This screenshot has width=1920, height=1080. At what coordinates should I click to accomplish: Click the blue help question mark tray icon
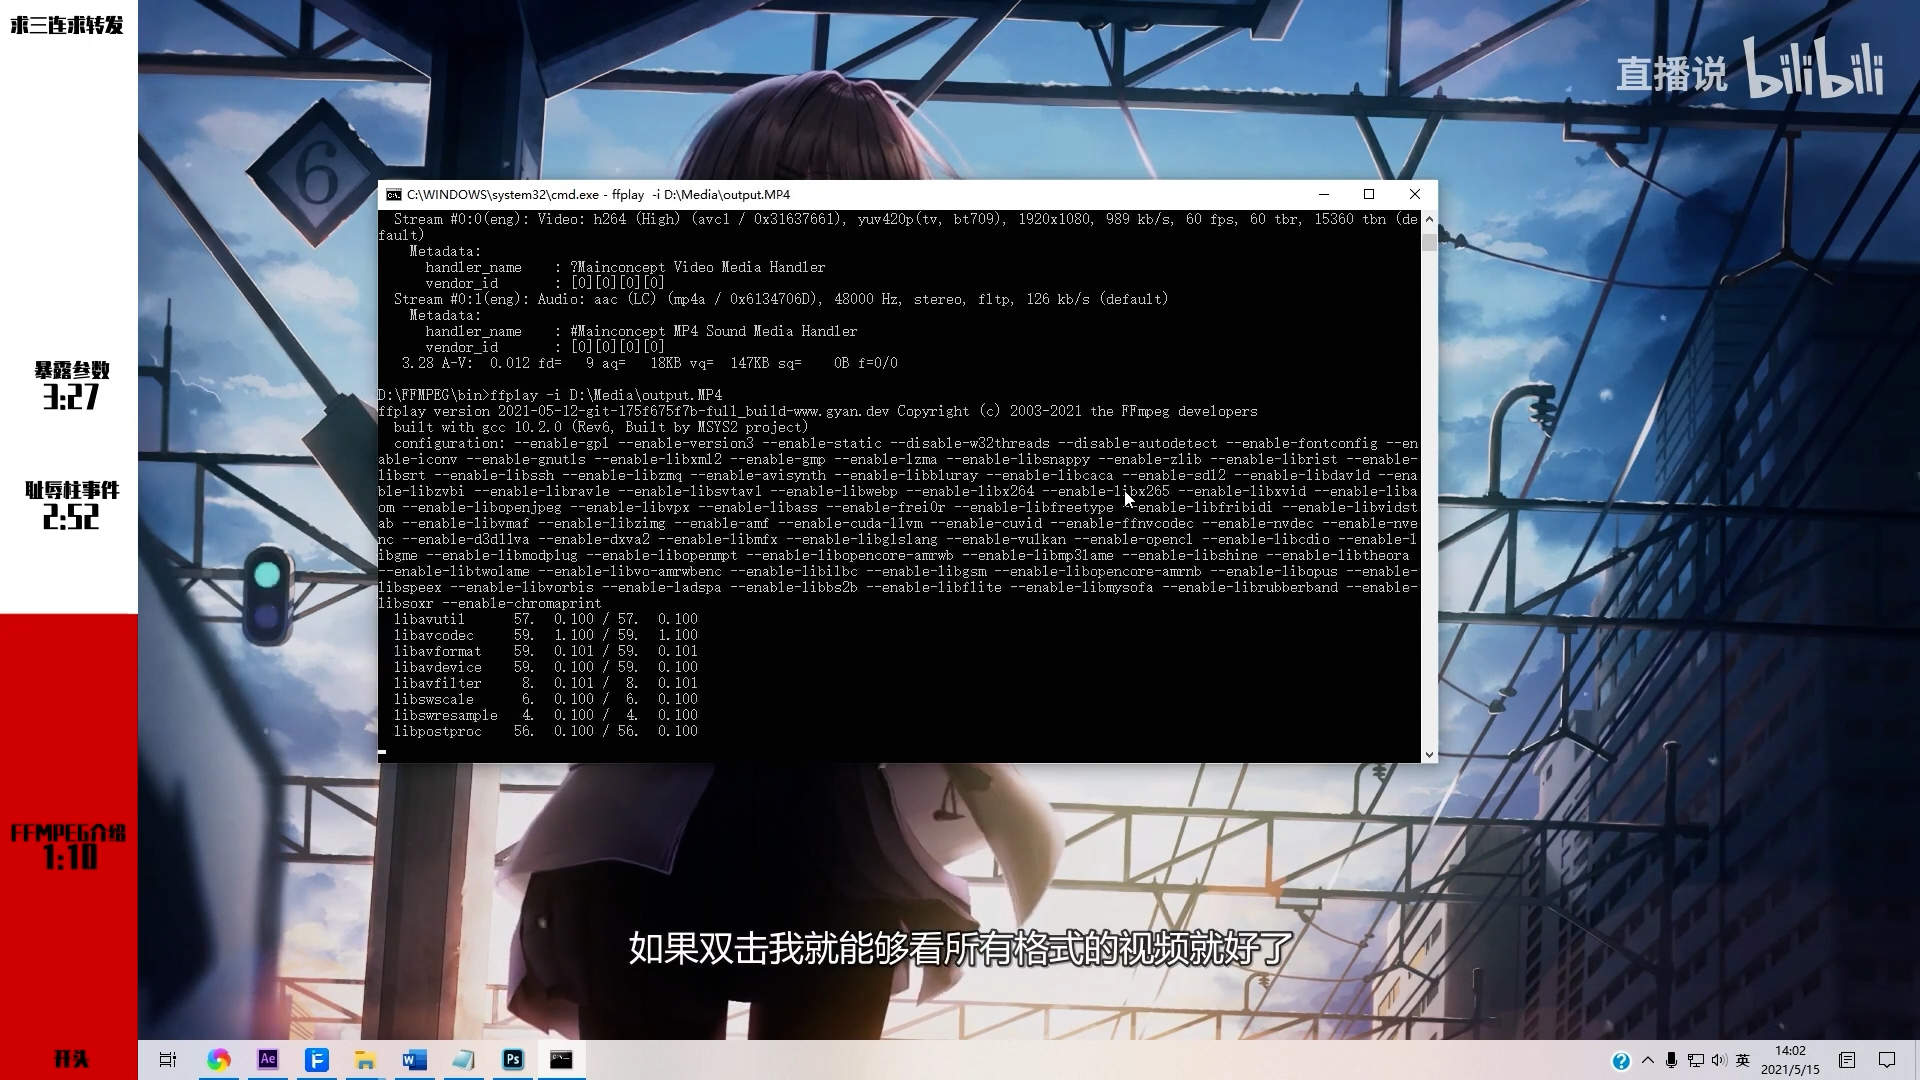pos(1621,1060)
